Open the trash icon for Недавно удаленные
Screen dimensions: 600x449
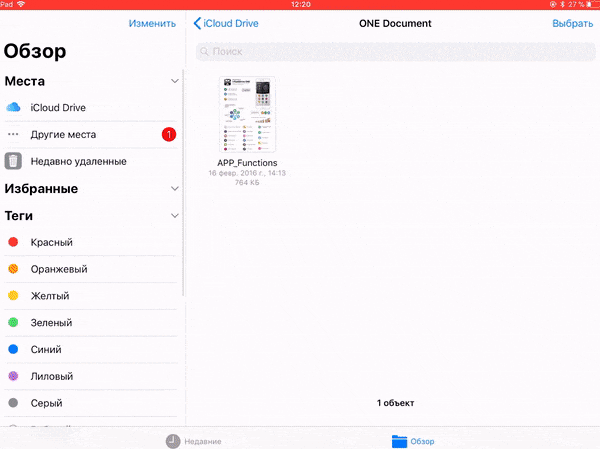(13, 161)
